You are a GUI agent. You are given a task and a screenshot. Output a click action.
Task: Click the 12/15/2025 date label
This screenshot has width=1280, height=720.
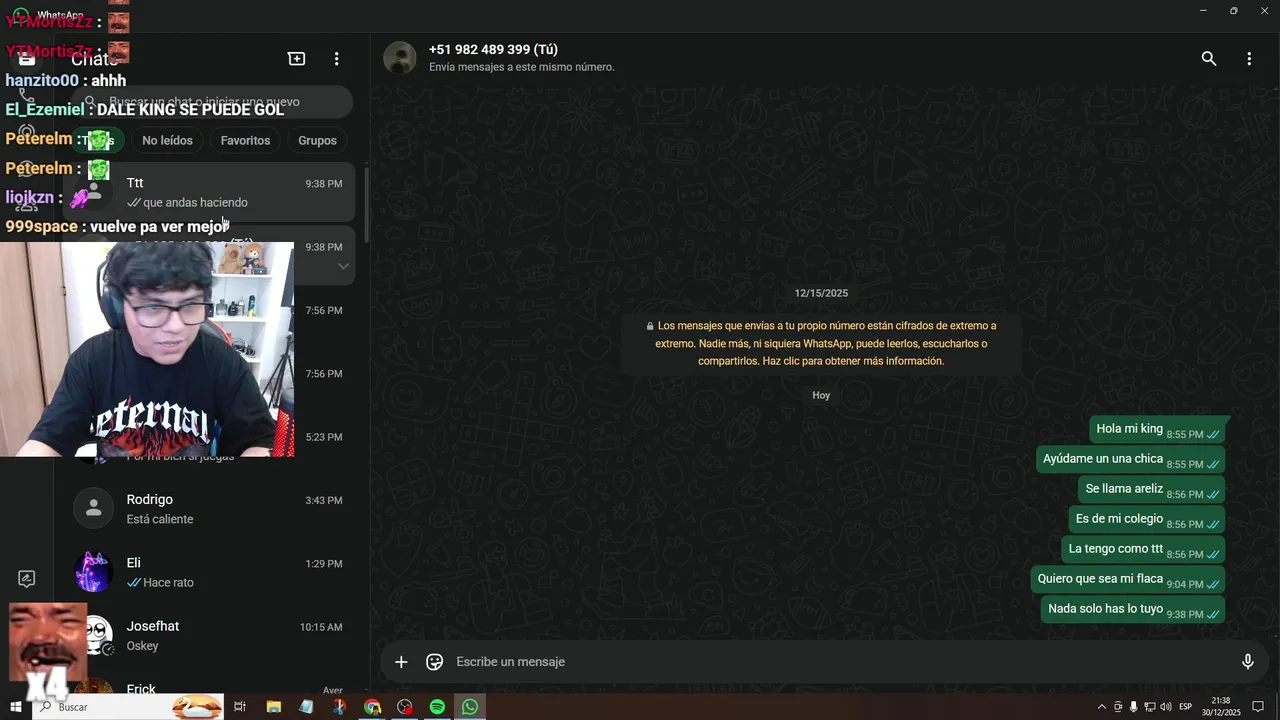821,293
